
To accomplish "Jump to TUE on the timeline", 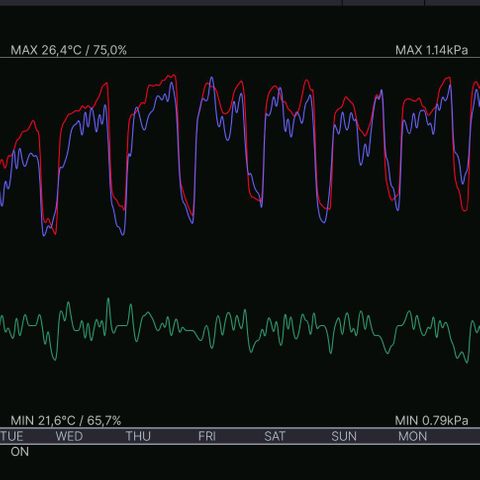I will pos(12,436).
